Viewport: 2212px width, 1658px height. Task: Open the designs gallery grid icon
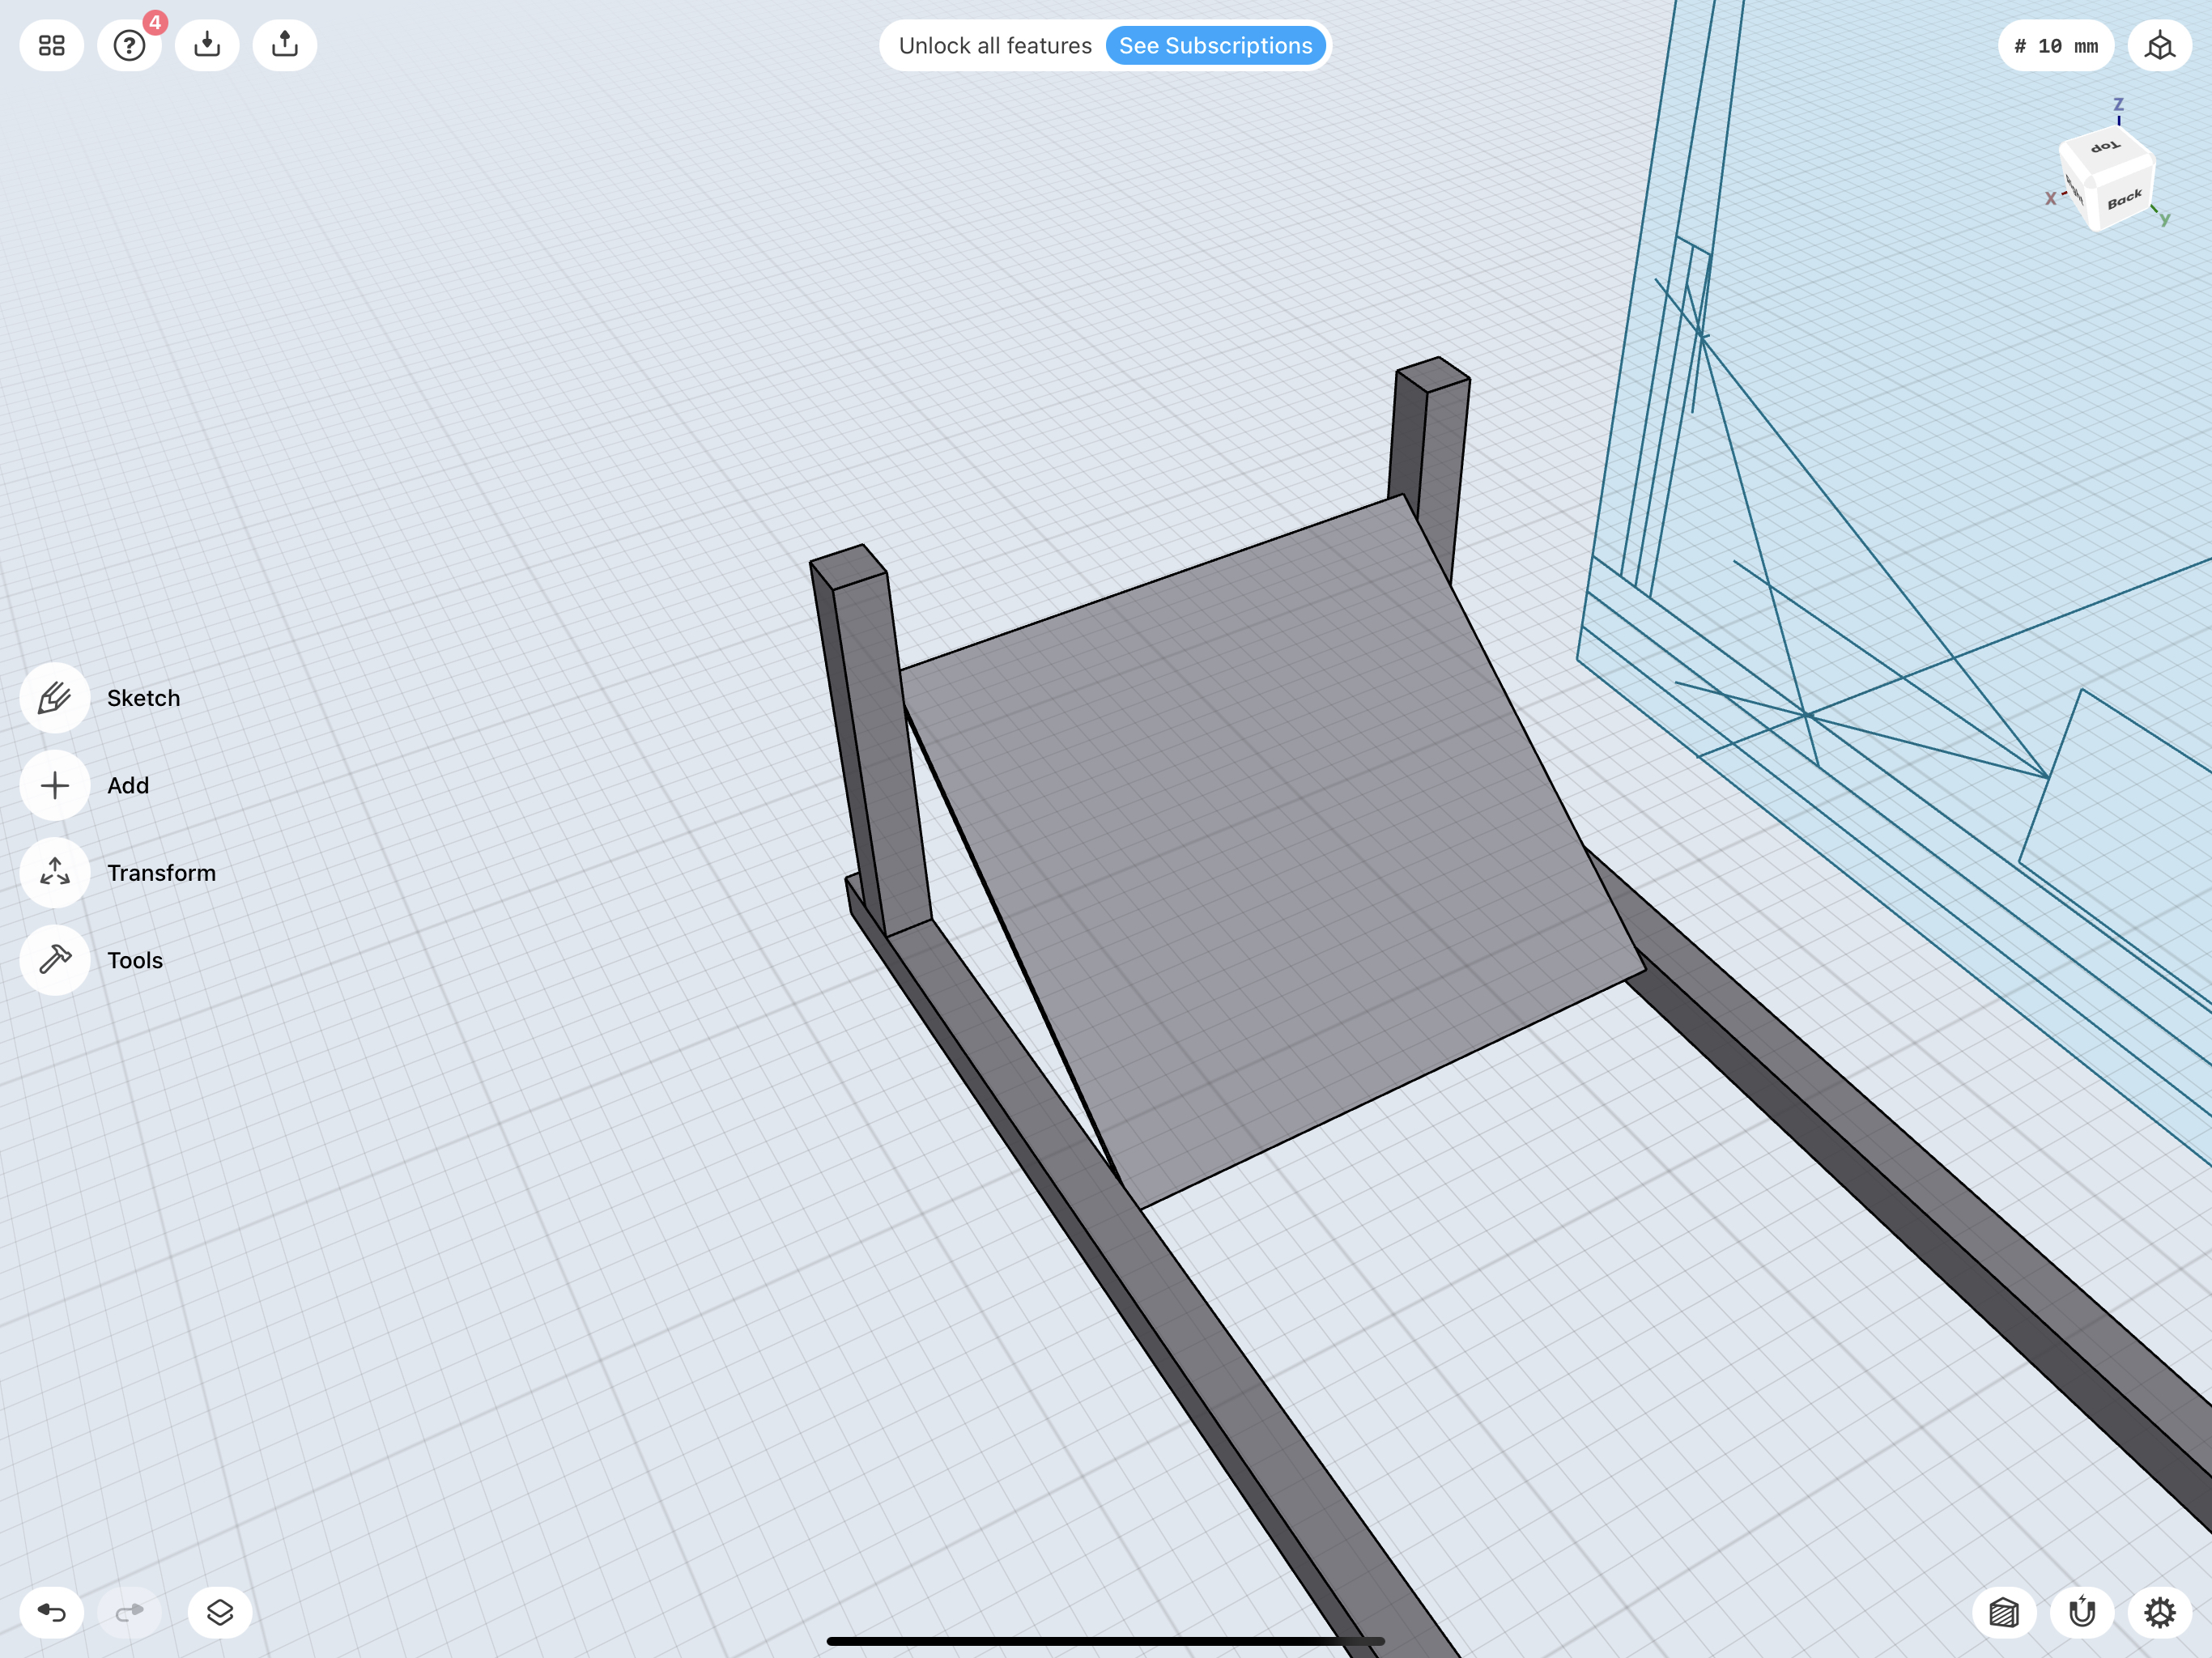[x=51, y=45]
